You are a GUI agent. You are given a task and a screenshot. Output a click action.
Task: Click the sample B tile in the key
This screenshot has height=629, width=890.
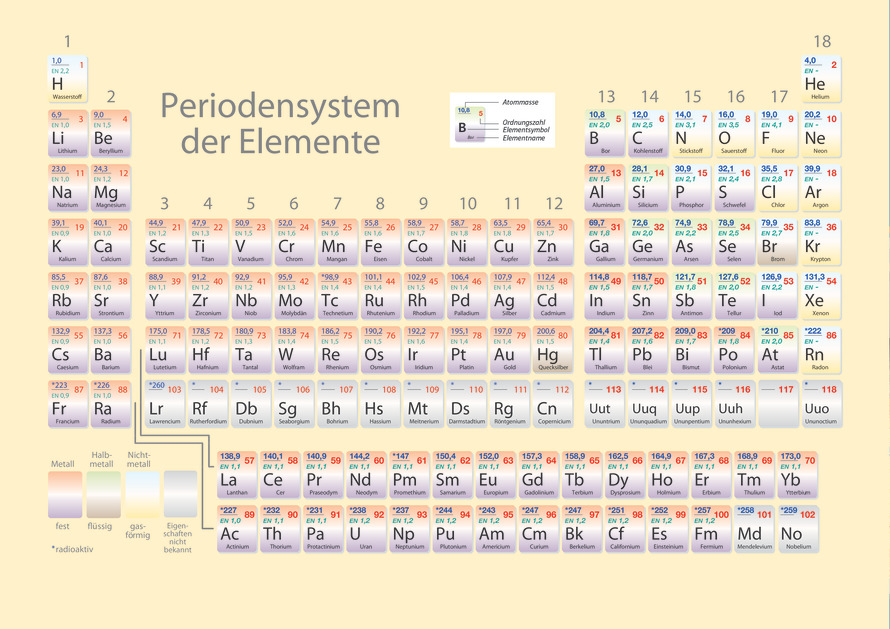point(471,124)
